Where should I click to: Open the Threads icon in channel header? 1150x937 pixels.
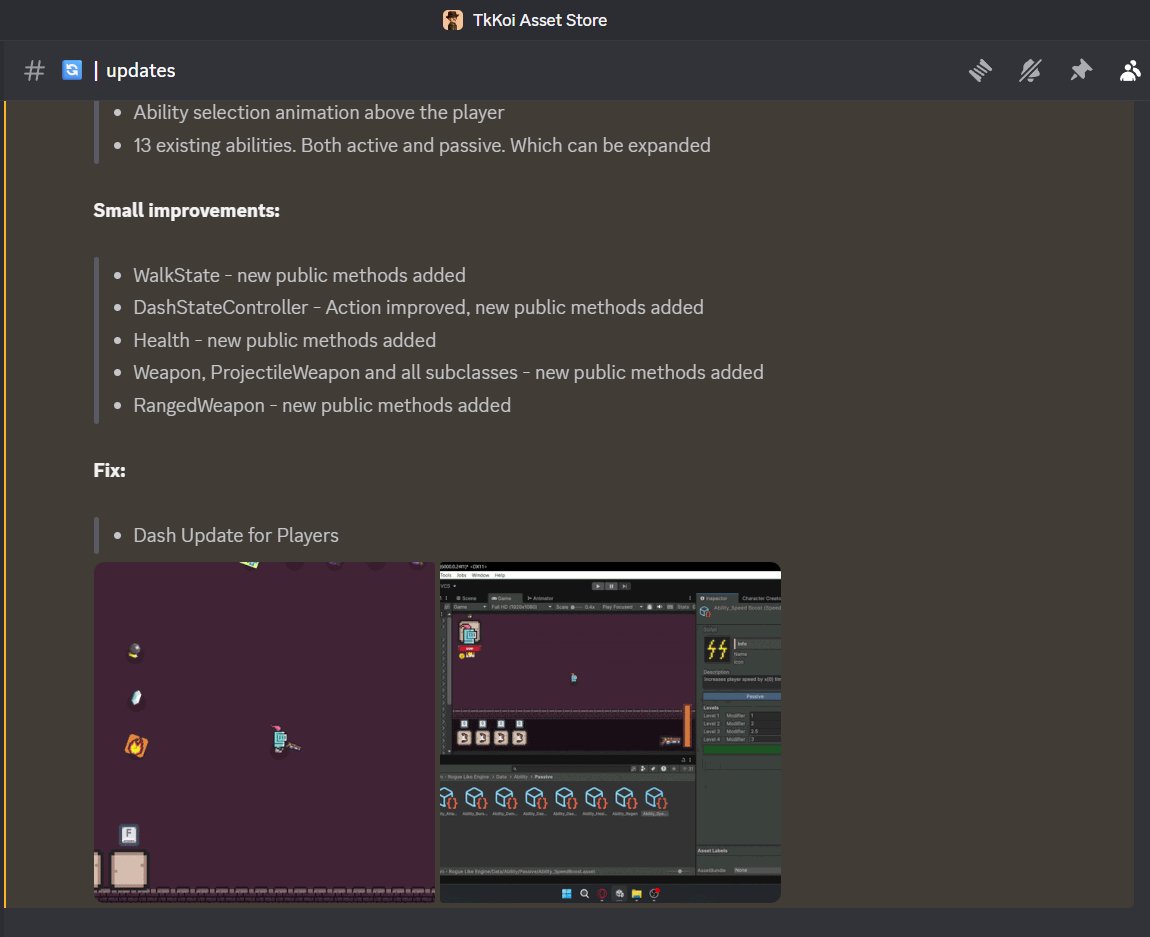[980, 70]
